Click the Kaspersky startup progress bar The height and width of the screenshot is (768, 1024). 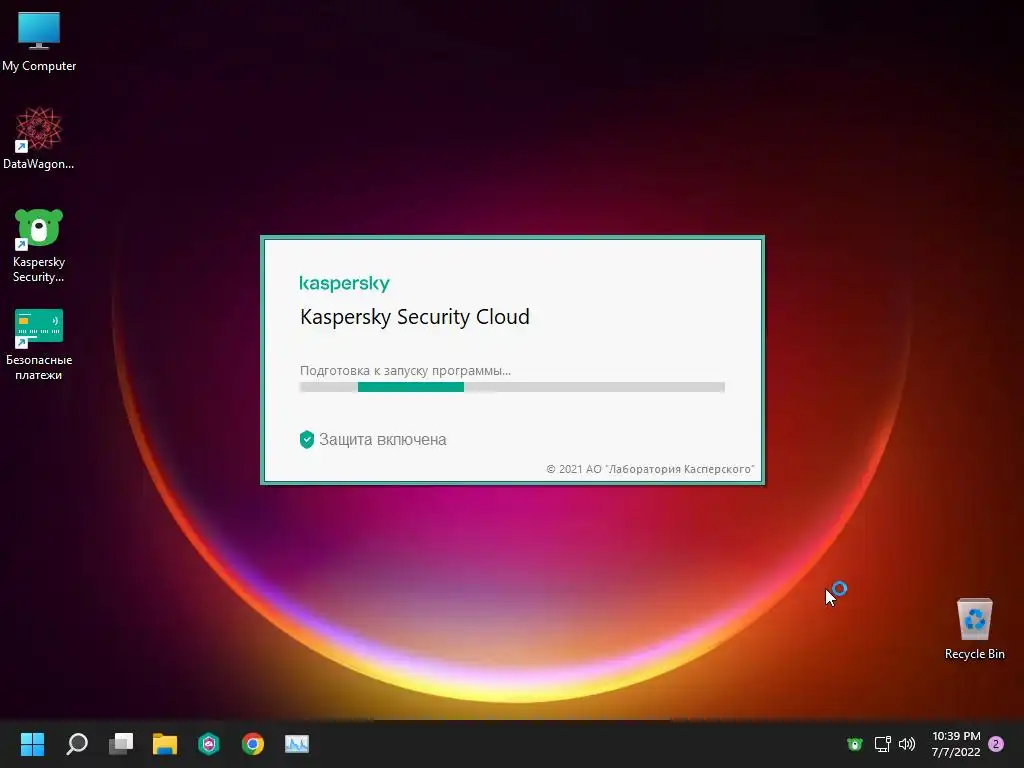click(512, 387)
